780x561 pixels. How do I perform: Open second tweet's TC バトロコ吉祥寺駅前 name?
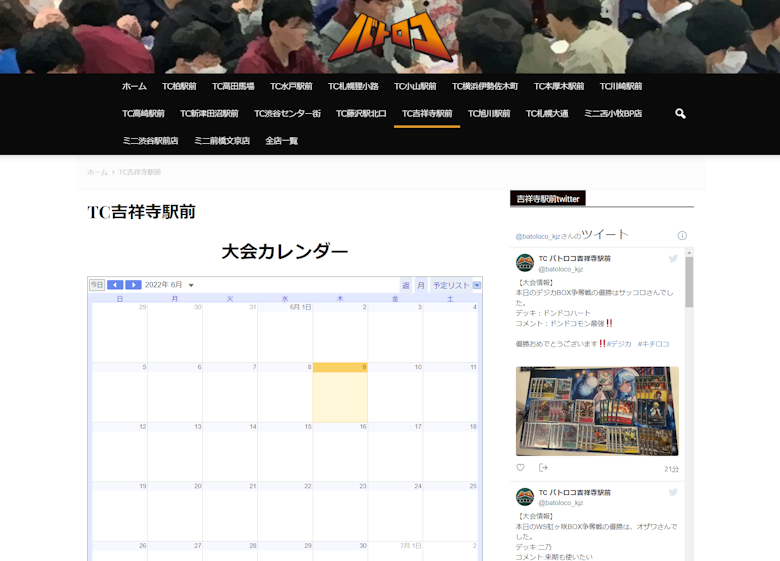click(575, 492)
